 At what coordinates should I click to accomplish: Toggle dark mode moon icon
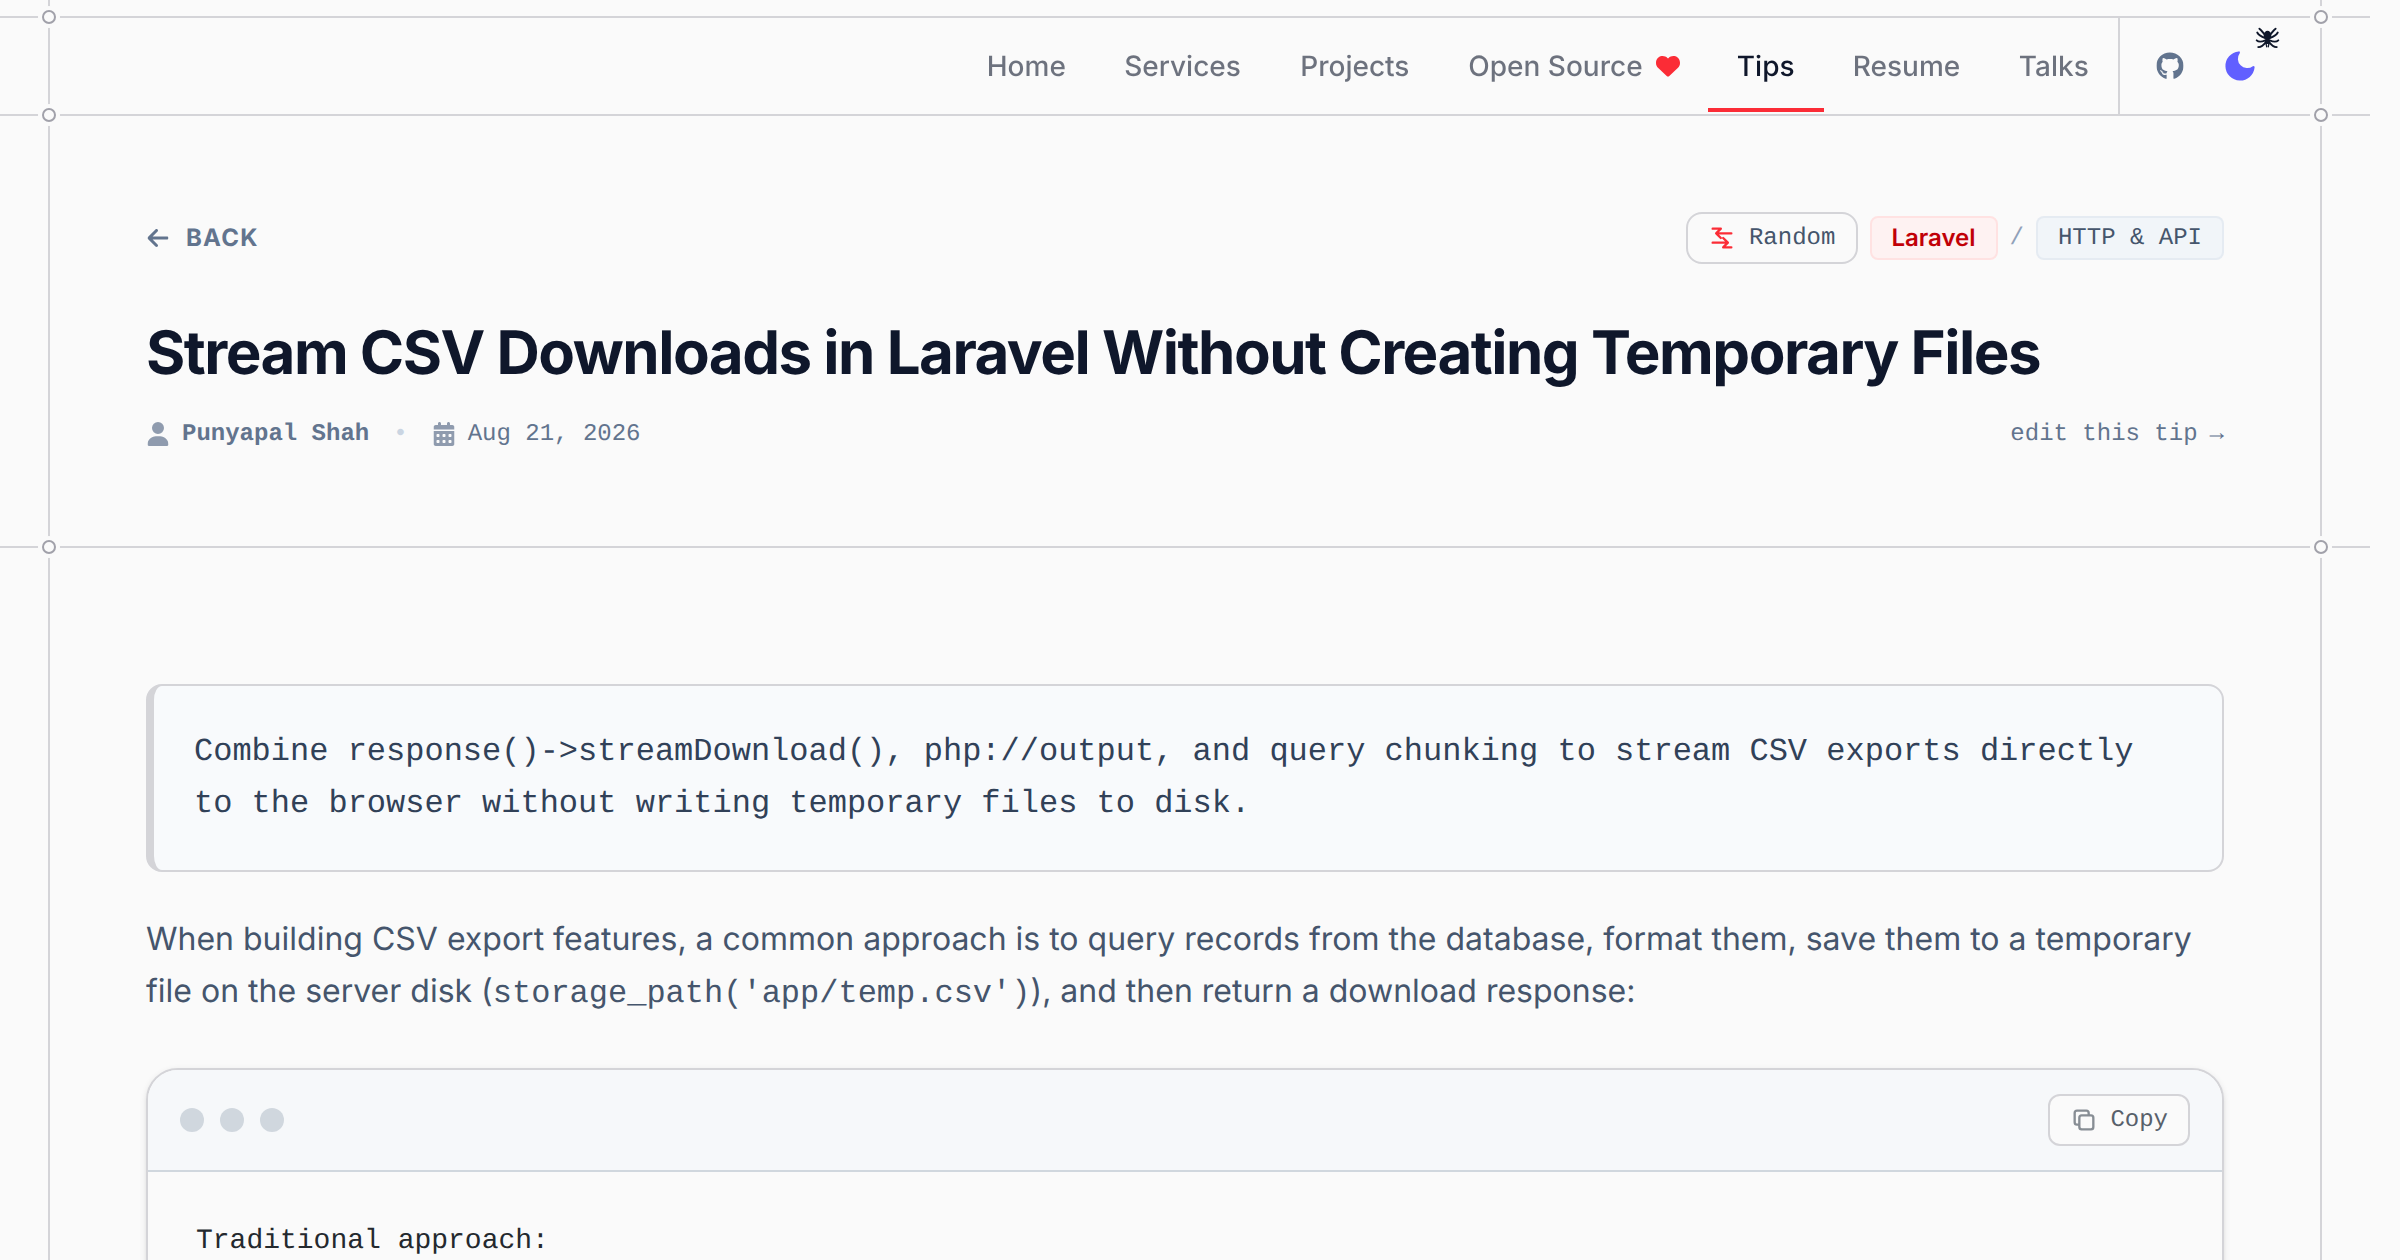coord(2240,66)
